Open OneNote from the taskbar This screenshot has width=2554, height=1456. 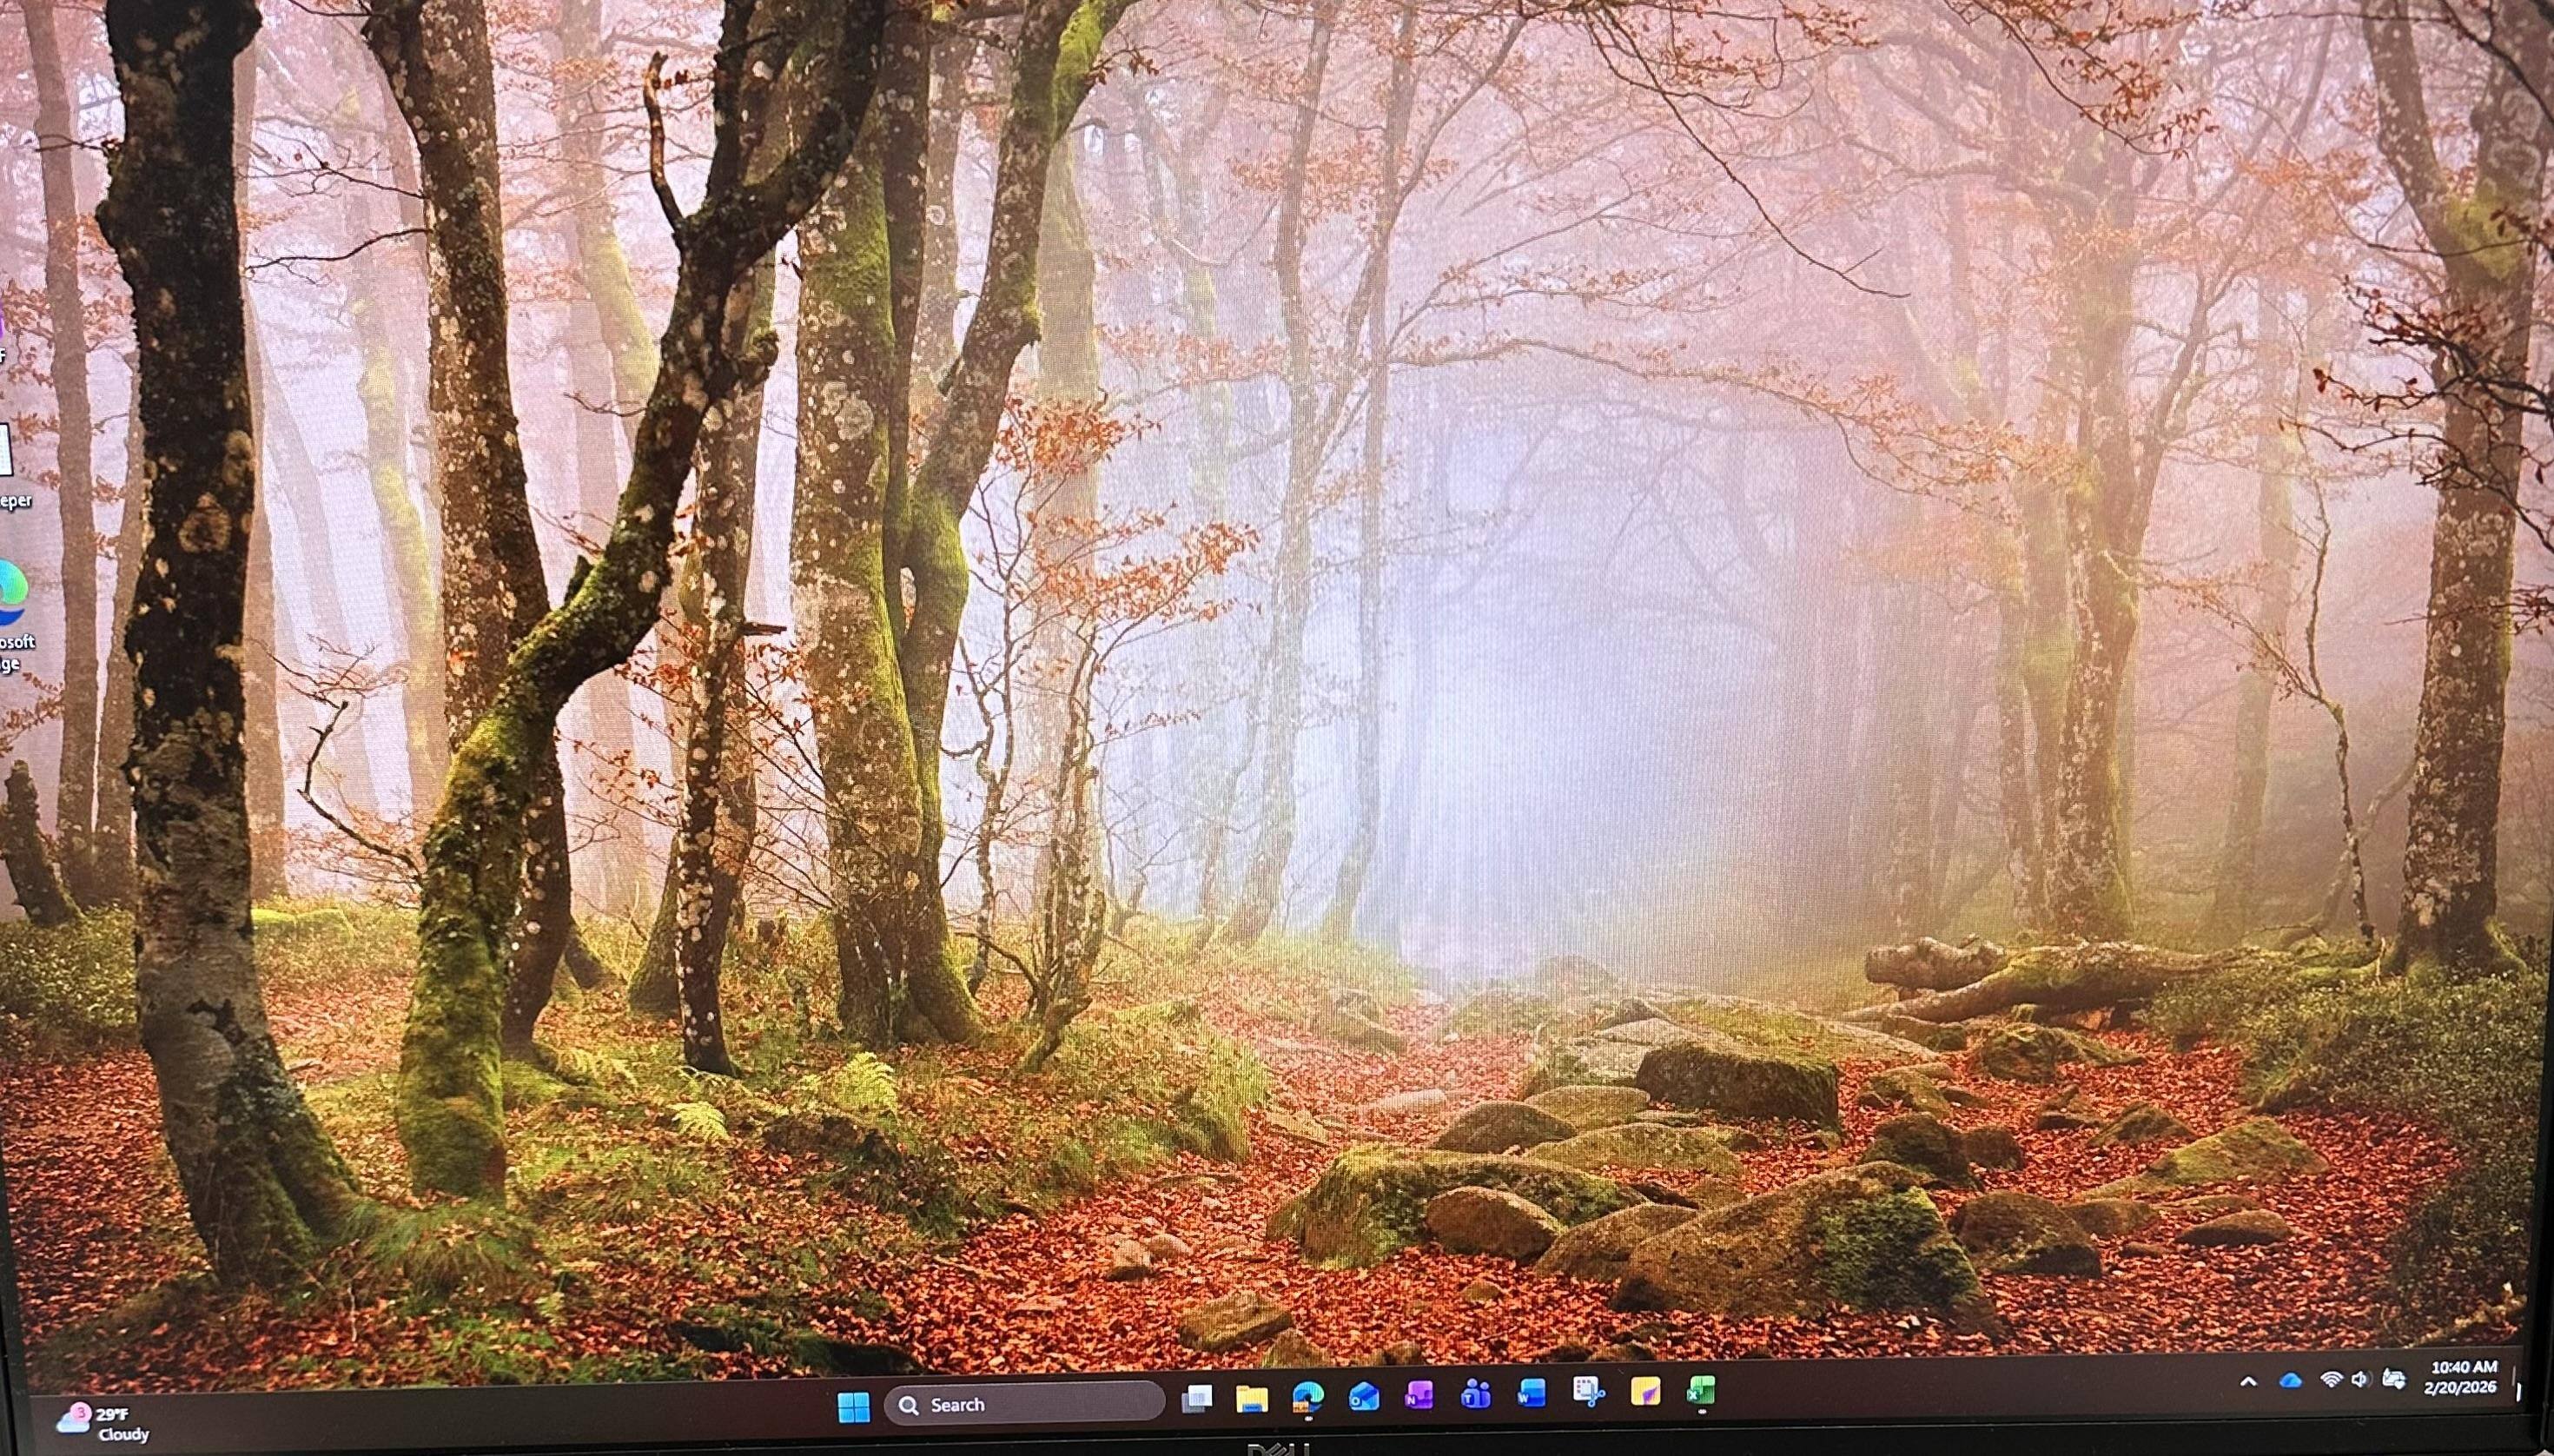pyautogui.click(x=1420, y=1394)
